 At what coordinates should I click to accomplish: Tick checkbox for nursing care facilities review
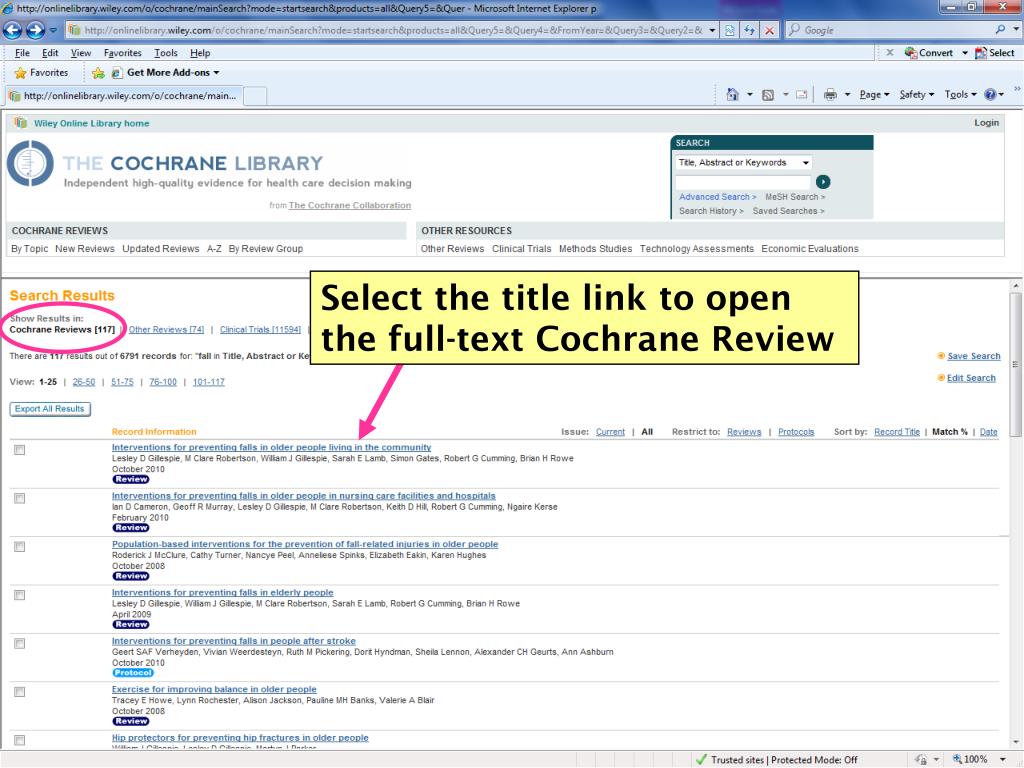pos(20,498)
